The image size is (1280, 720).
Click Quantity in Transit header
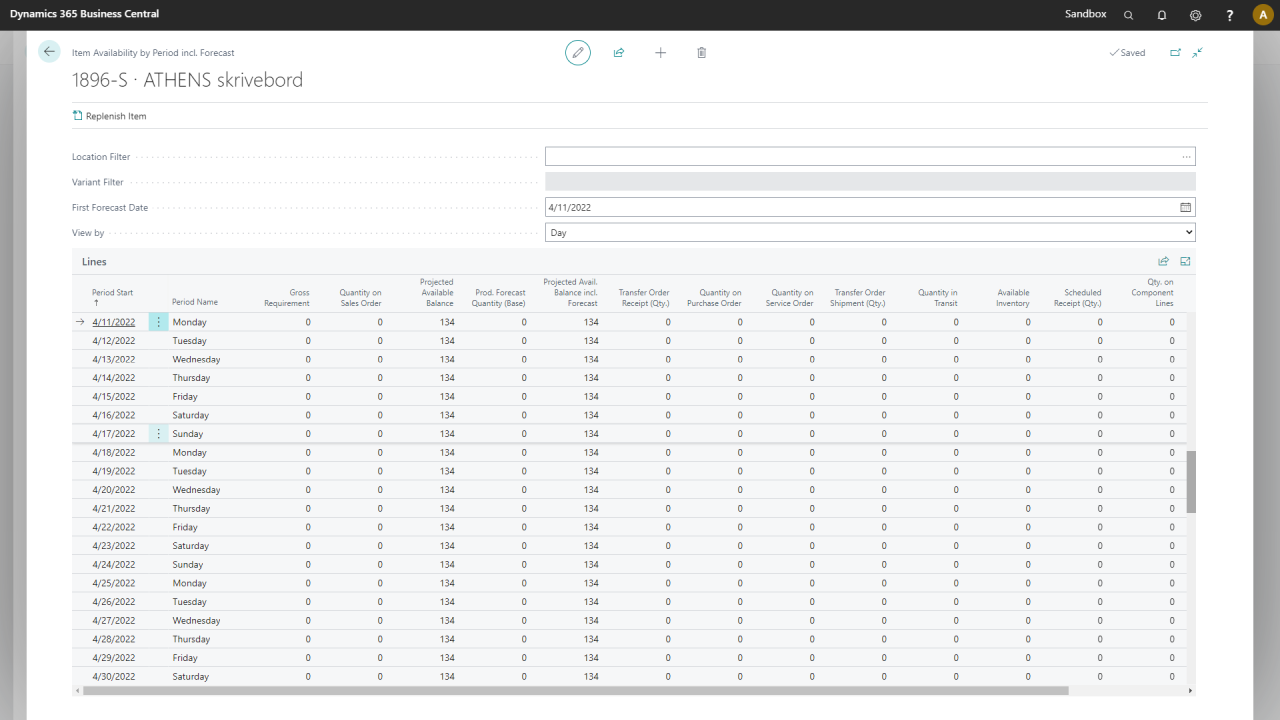[x=938, y=298]
